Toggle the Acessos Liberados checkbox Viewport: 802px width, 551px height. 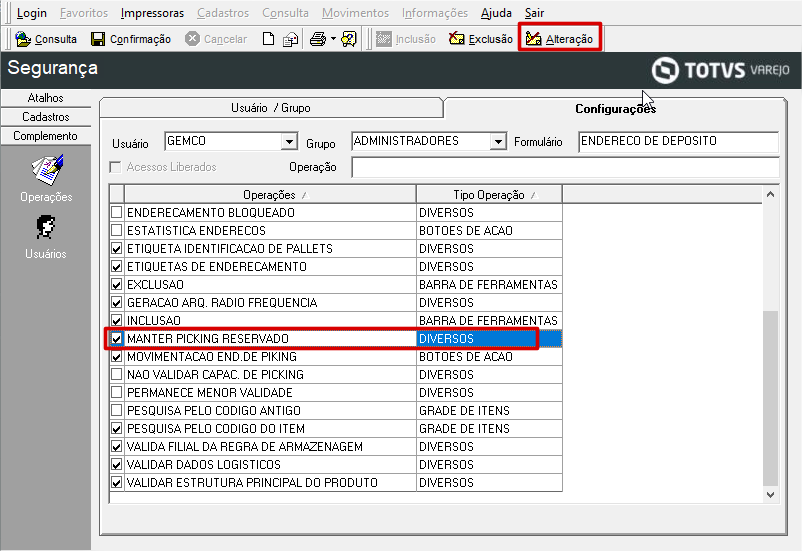tap(116, 167)
